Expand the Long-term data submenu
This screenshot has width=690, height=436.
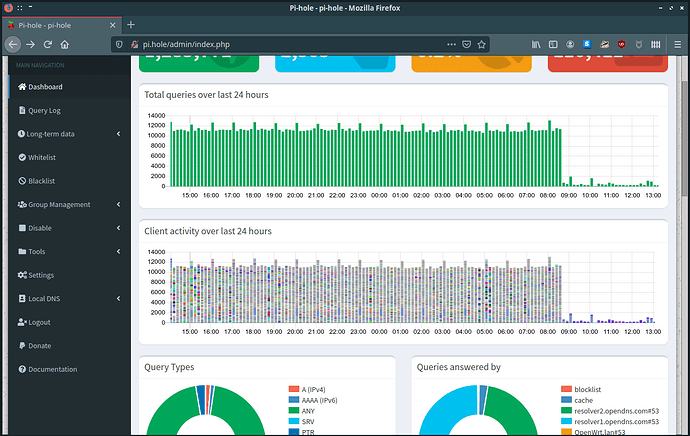(x=59, y=134)
